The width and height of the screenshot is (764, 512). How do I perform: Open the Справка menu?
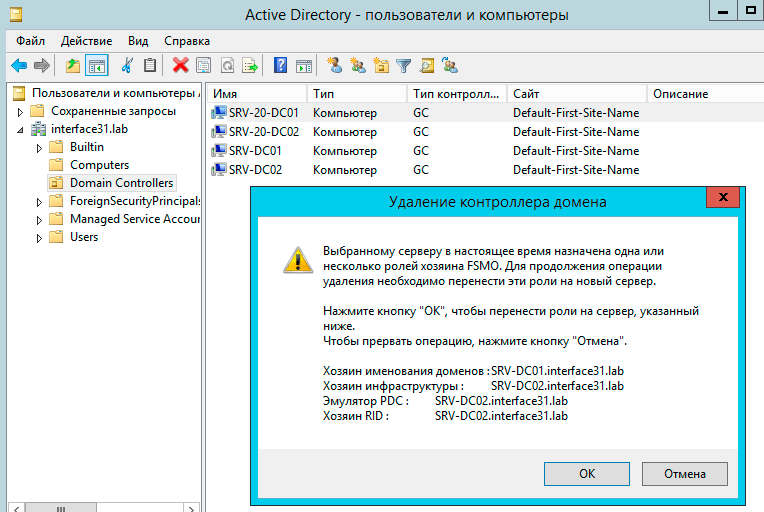pos(187,41)
